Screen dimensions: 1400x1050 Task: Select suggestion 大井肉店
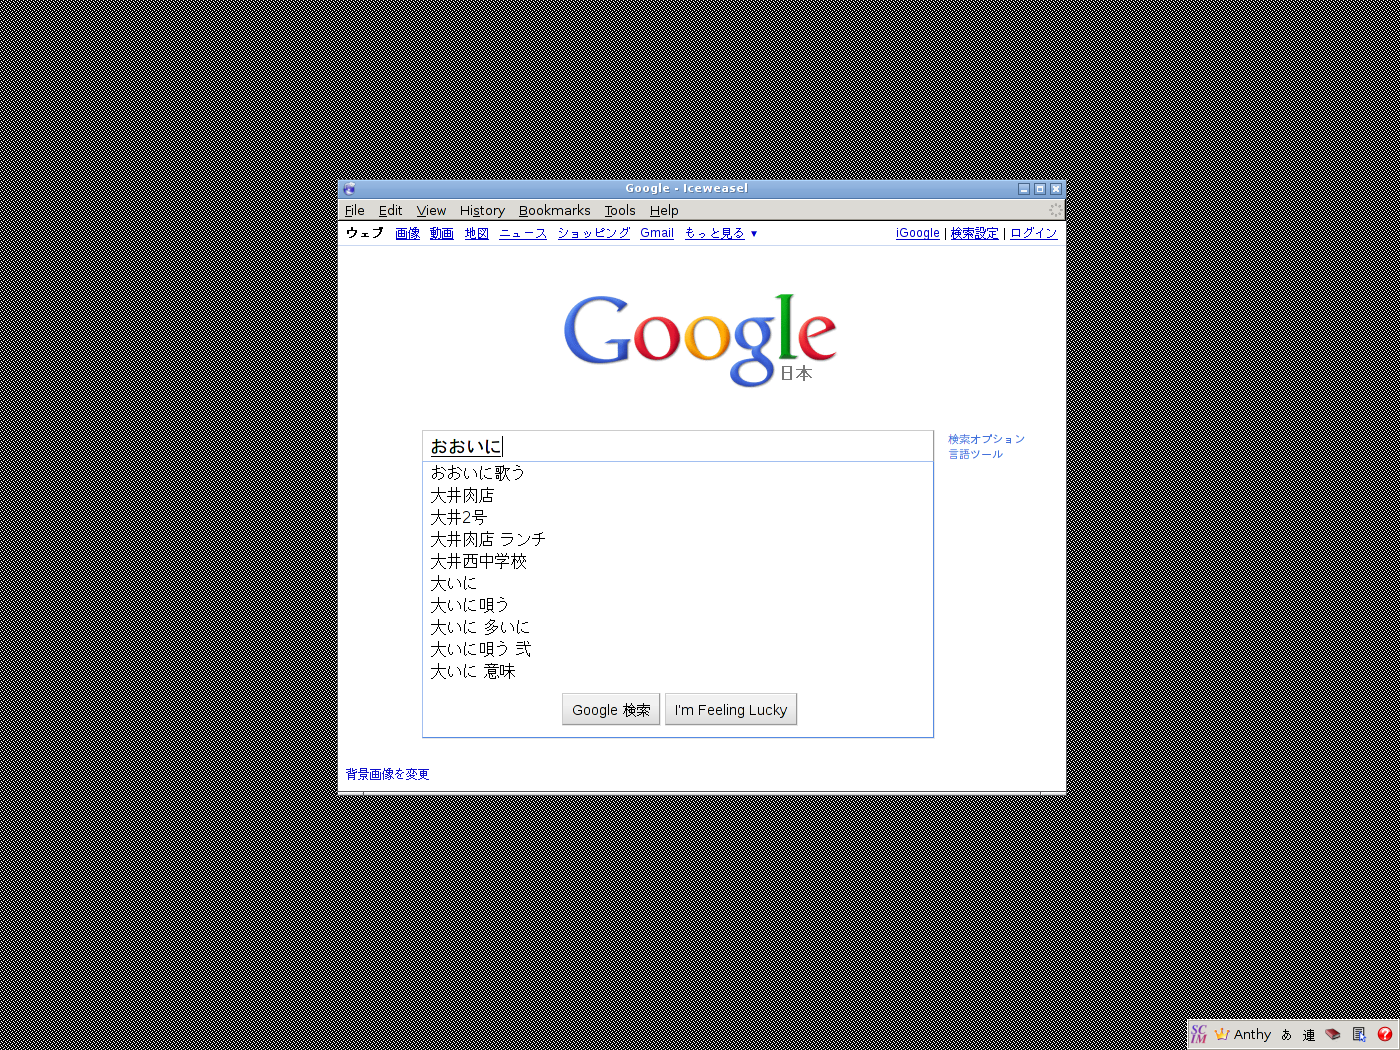(678, 495)
